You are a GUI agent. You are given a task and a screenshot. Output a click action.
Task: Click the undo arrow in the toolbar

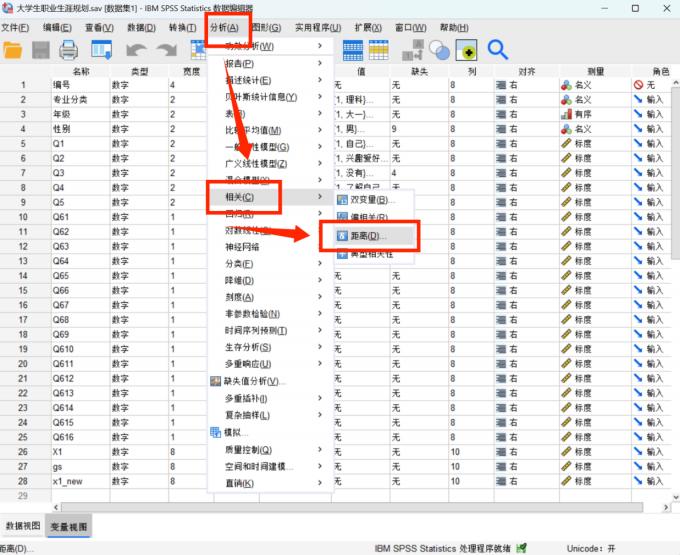point(136,49)
